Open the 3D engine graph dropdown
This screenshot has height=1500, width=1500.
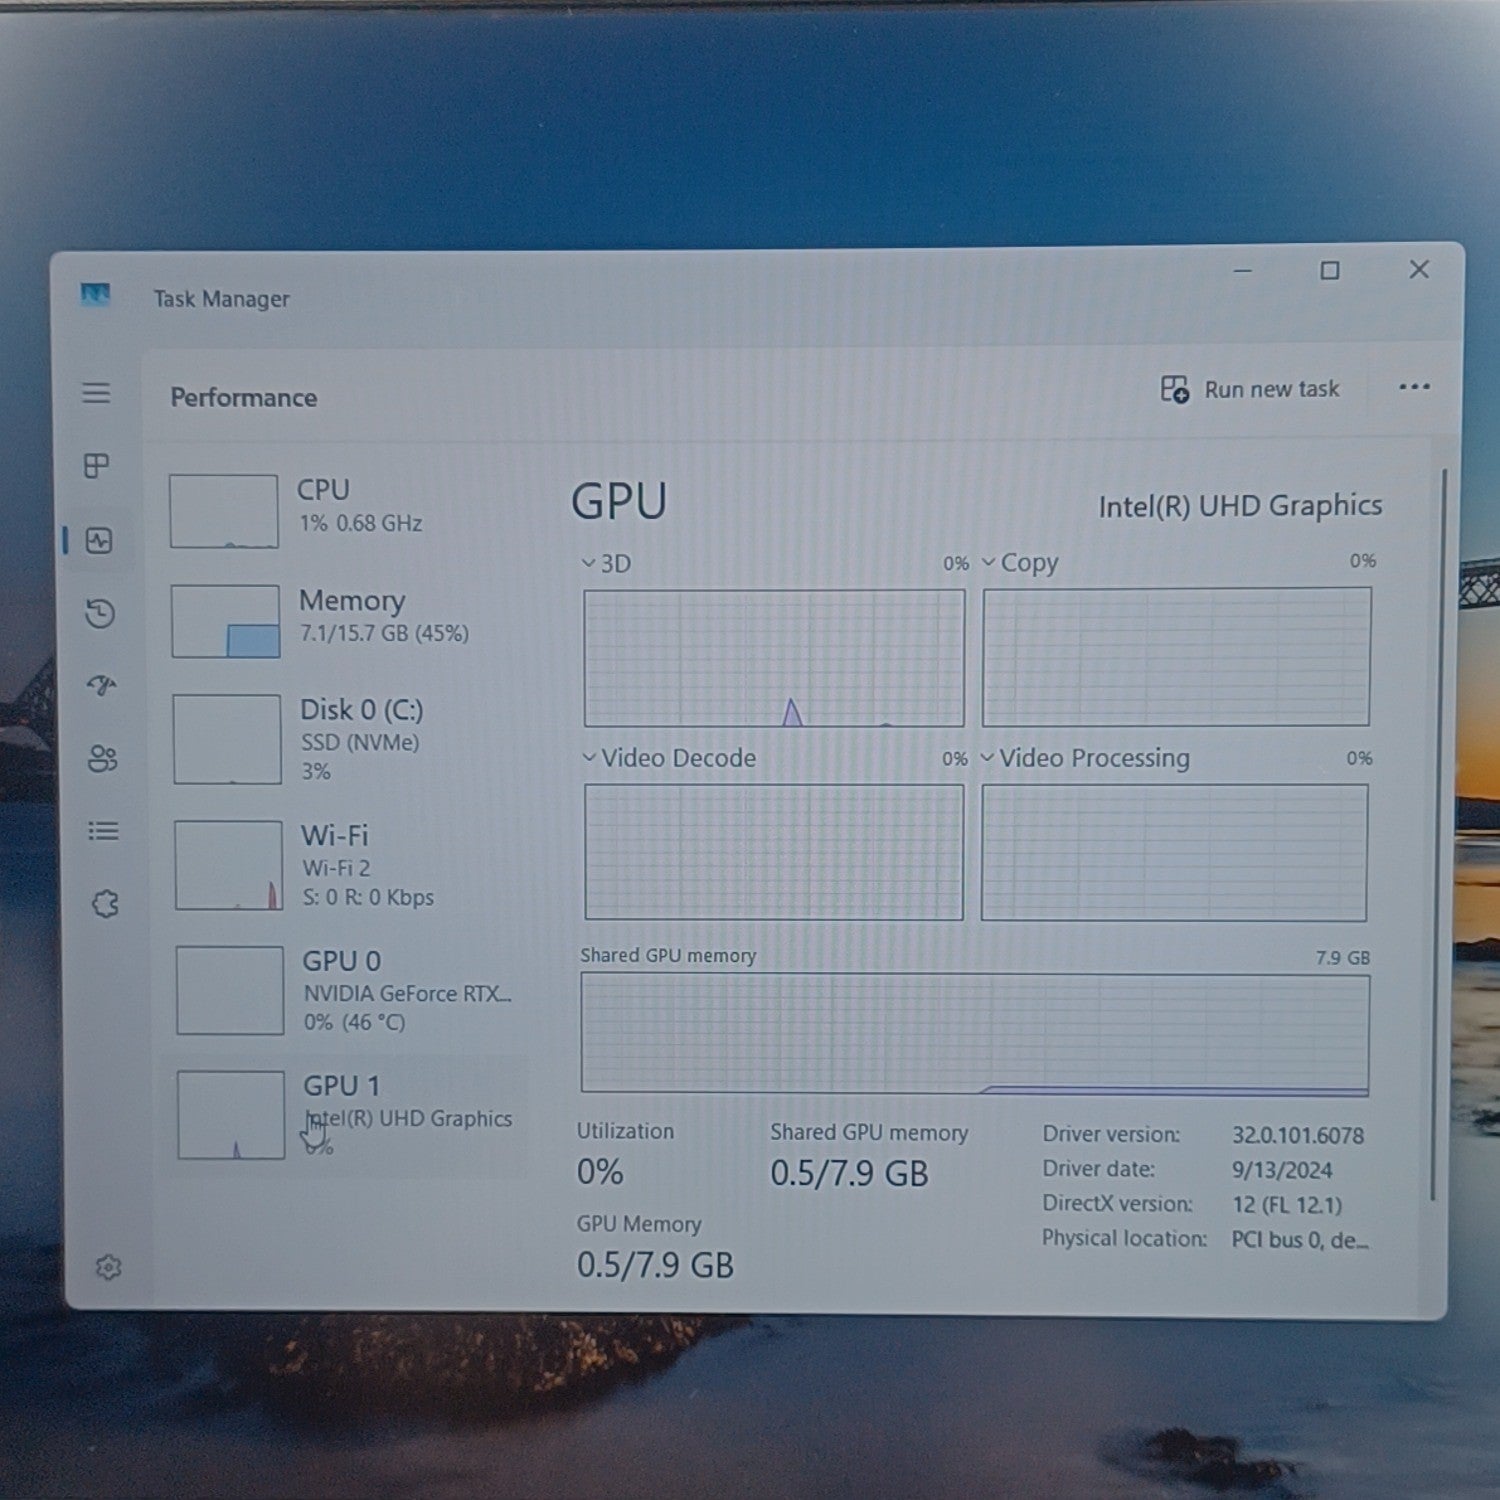(606, 564)
